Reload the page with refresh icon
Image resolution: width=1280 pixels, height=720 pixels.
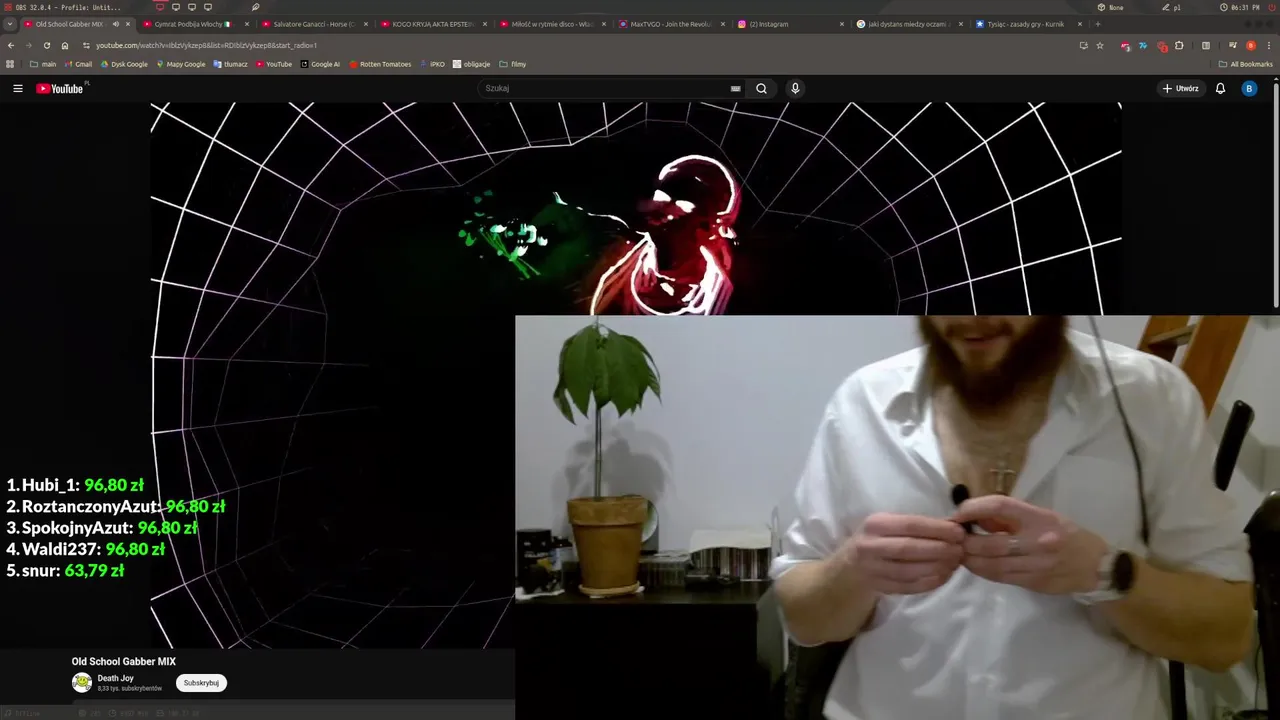coord(47,45)
